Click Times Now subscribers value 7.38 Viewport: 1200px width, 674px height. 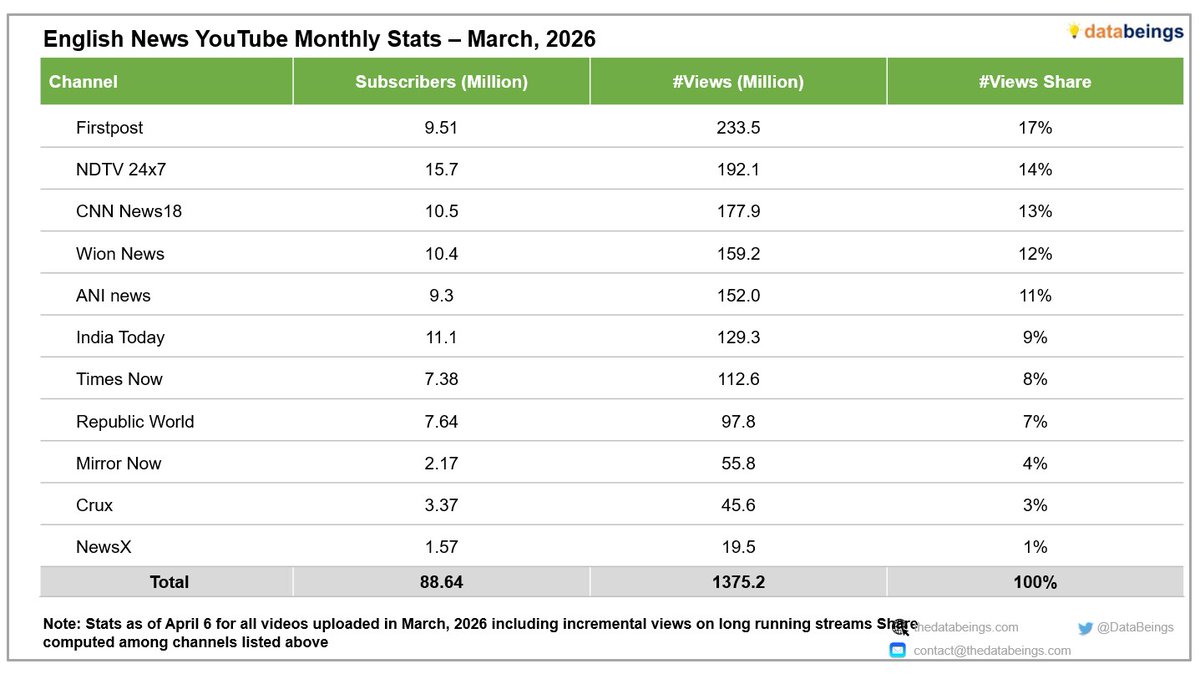441,379
